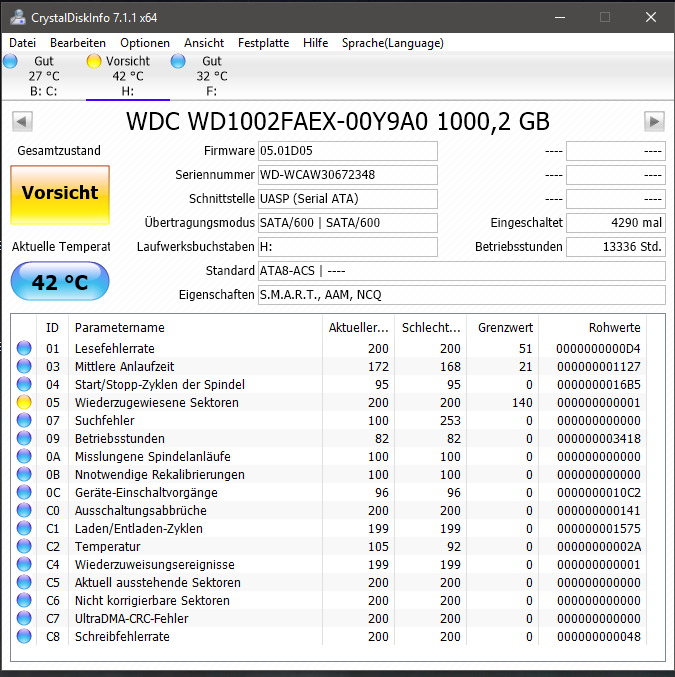The height and width of the screenshot is (677, 675).
Task: Click the Laufwerksbuchstaben field H:
Action: (348, 247)
